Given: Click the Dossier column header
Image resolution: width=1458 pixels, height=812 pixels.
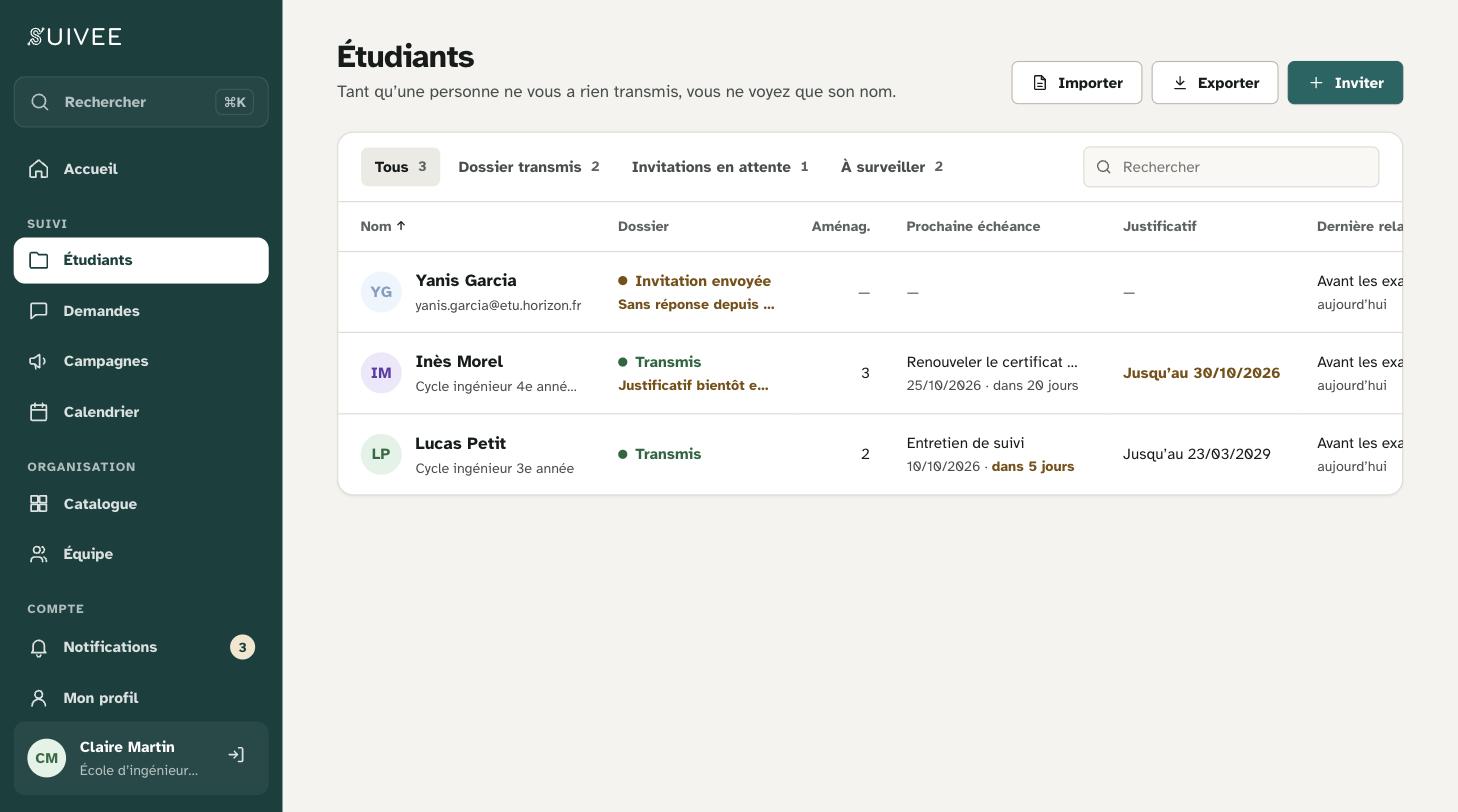Looking at the screenshot, I should [x=643, y=226].
